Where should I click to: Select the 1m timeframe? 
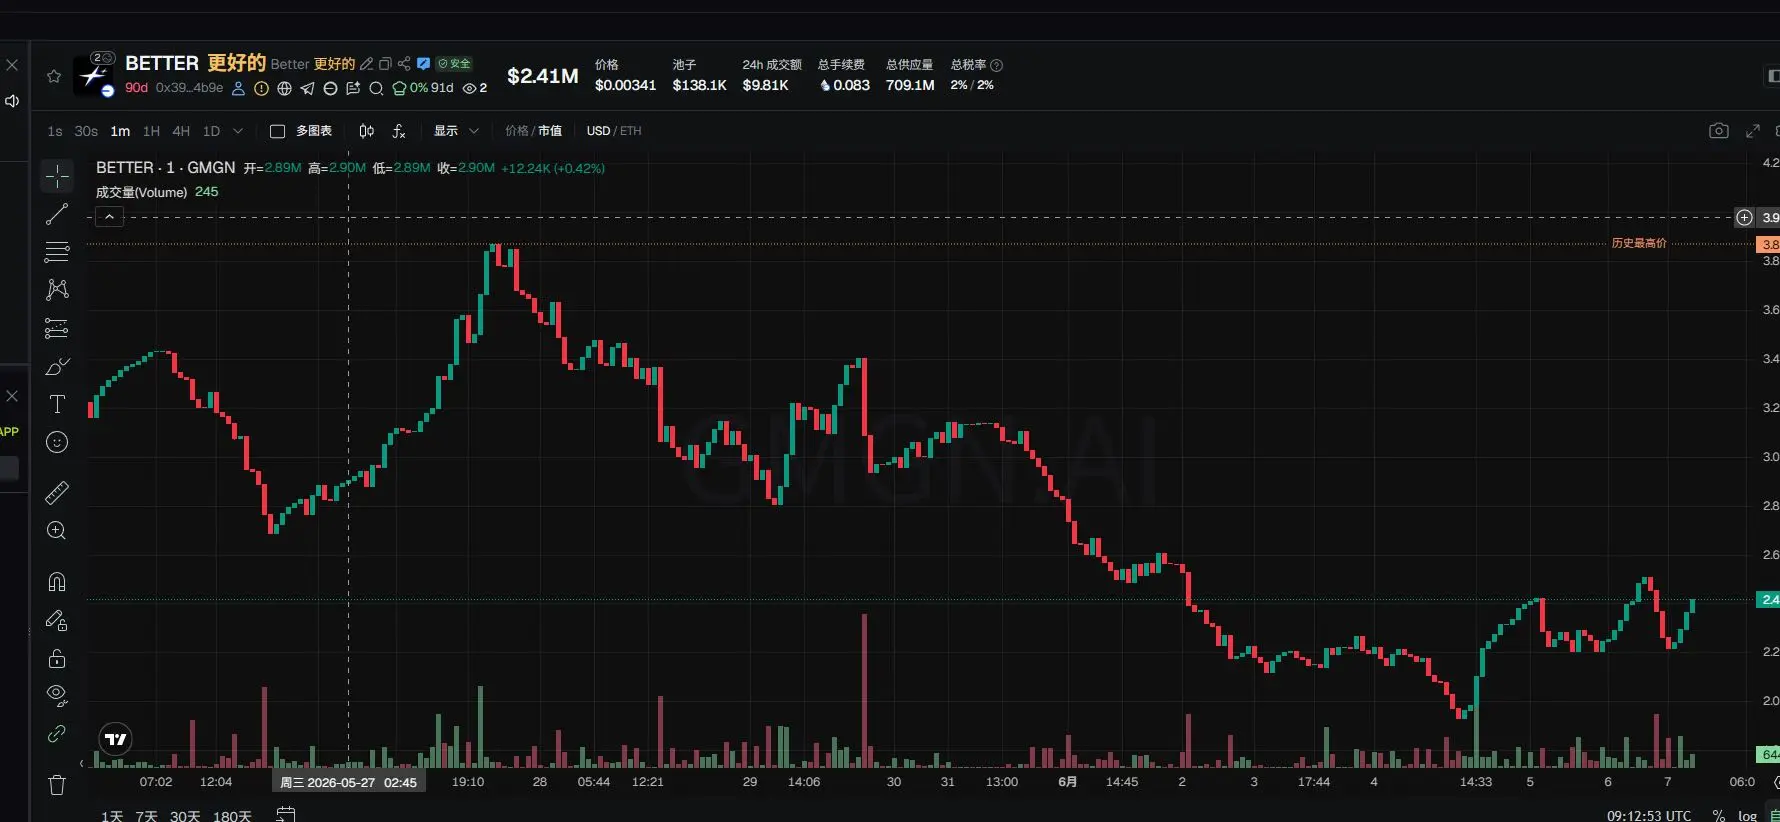pos(120,131)
